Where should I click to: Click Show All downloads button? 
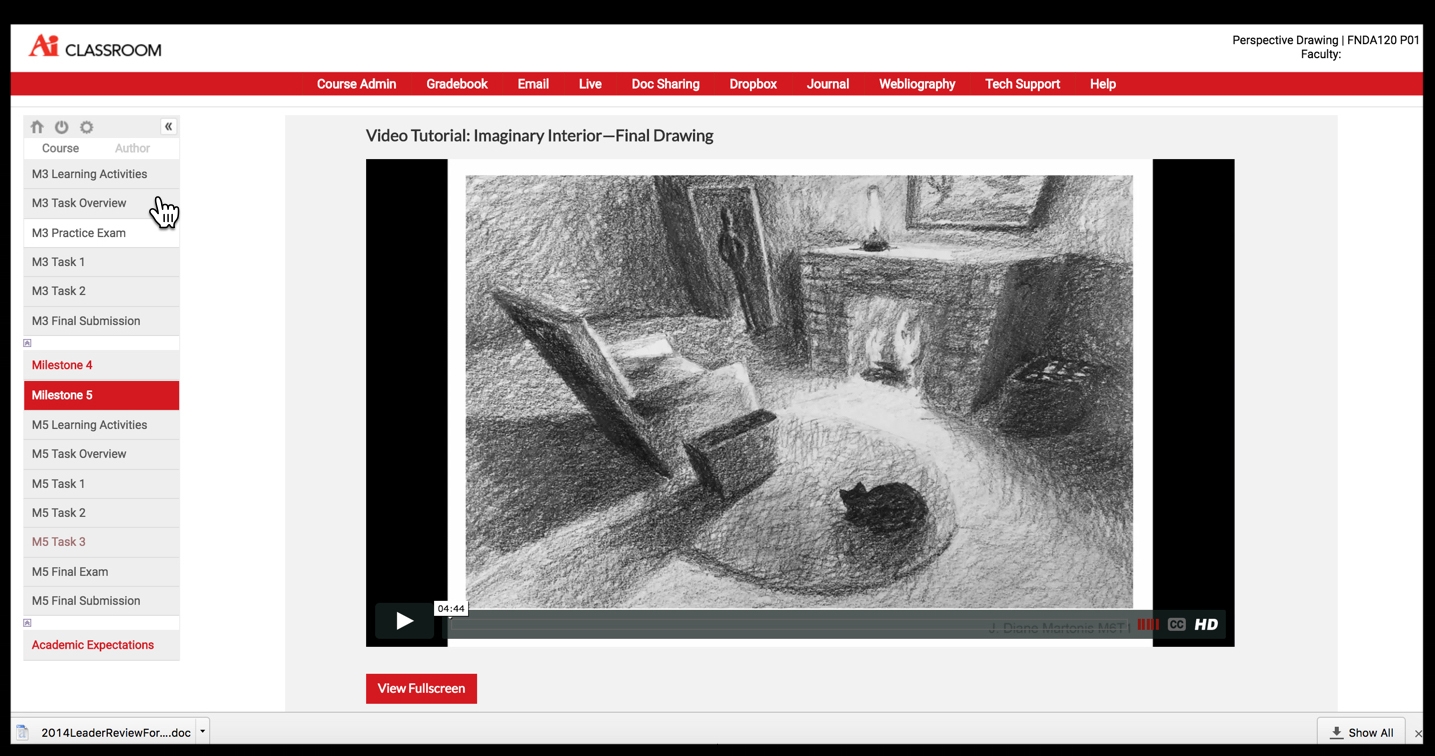(x=1361, y=732)
